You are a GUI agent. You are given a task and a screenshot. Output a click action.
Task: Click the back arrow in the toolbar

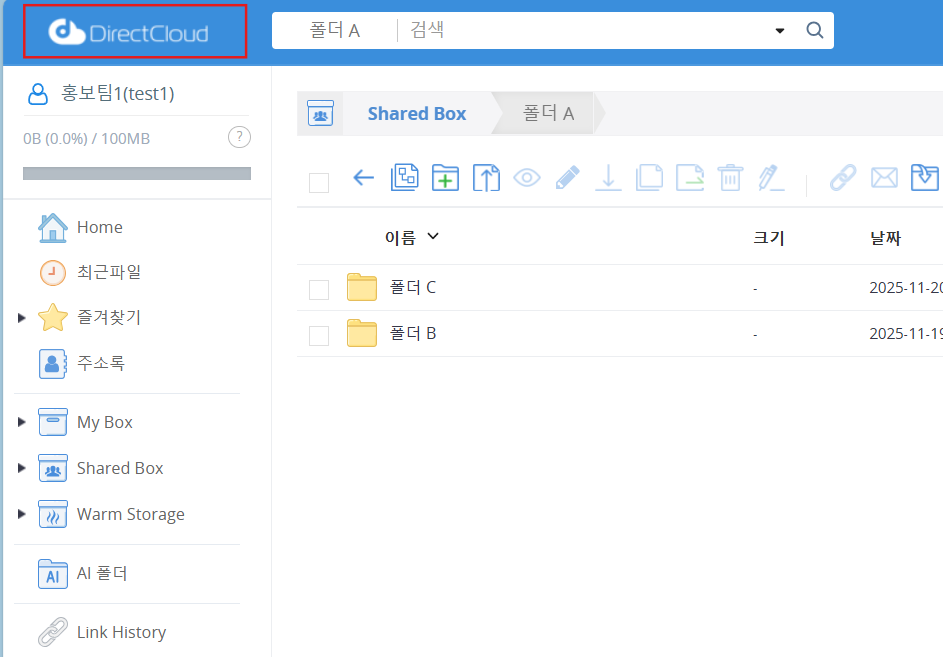point(363,179)
